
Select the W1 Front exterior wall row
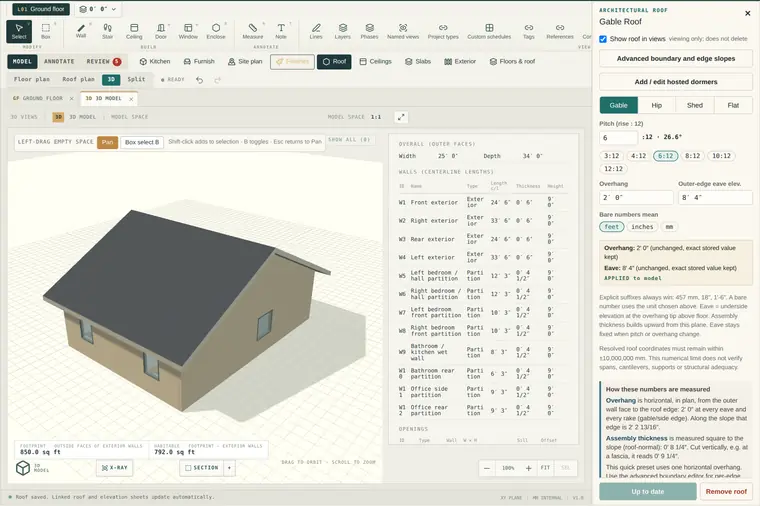483,203
